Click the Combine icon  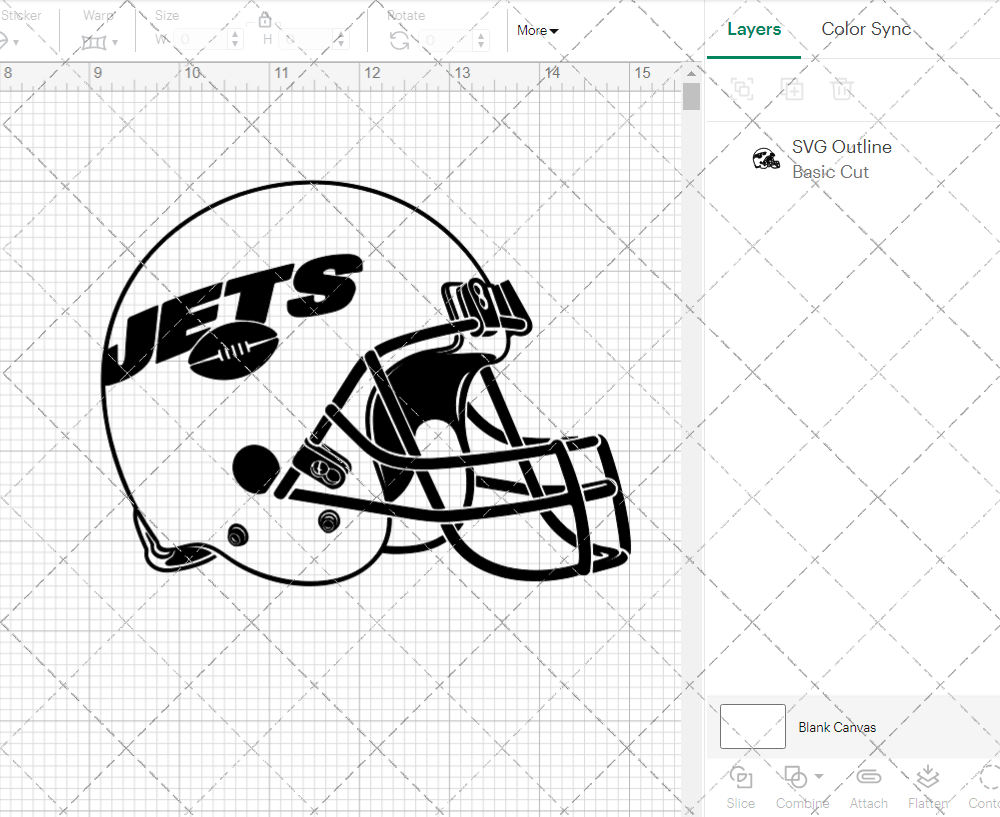click(794, 778)
